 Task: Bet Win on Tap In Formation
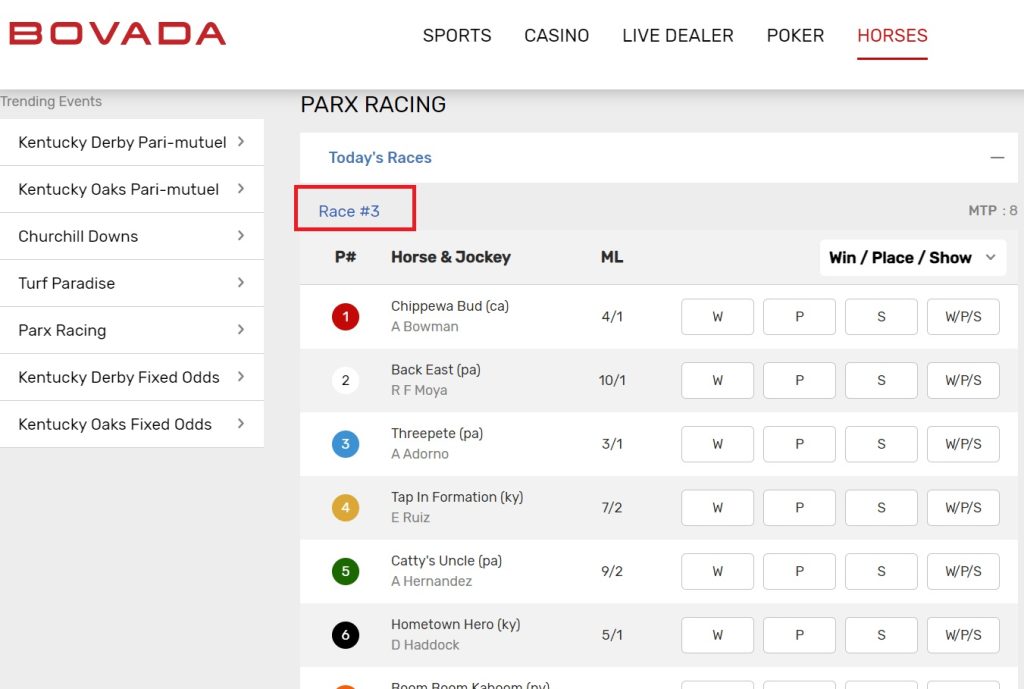tap(717, 507)
